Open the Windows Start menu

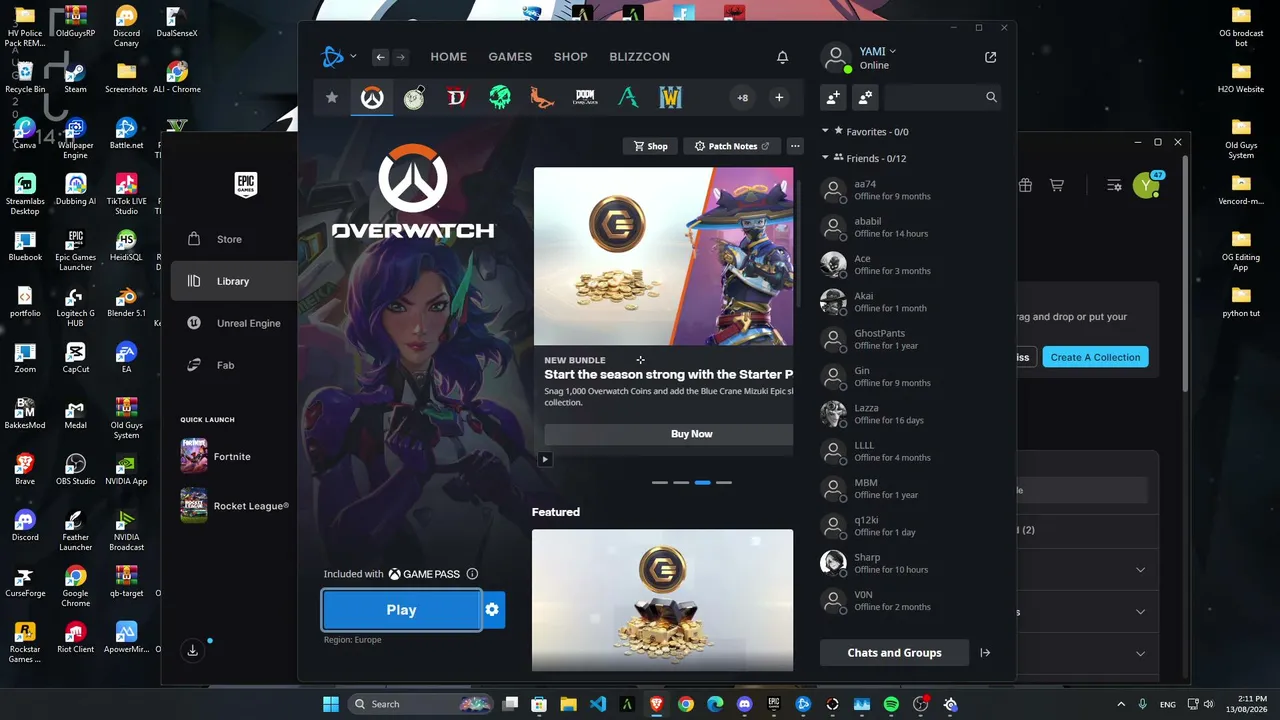[330, 704]
